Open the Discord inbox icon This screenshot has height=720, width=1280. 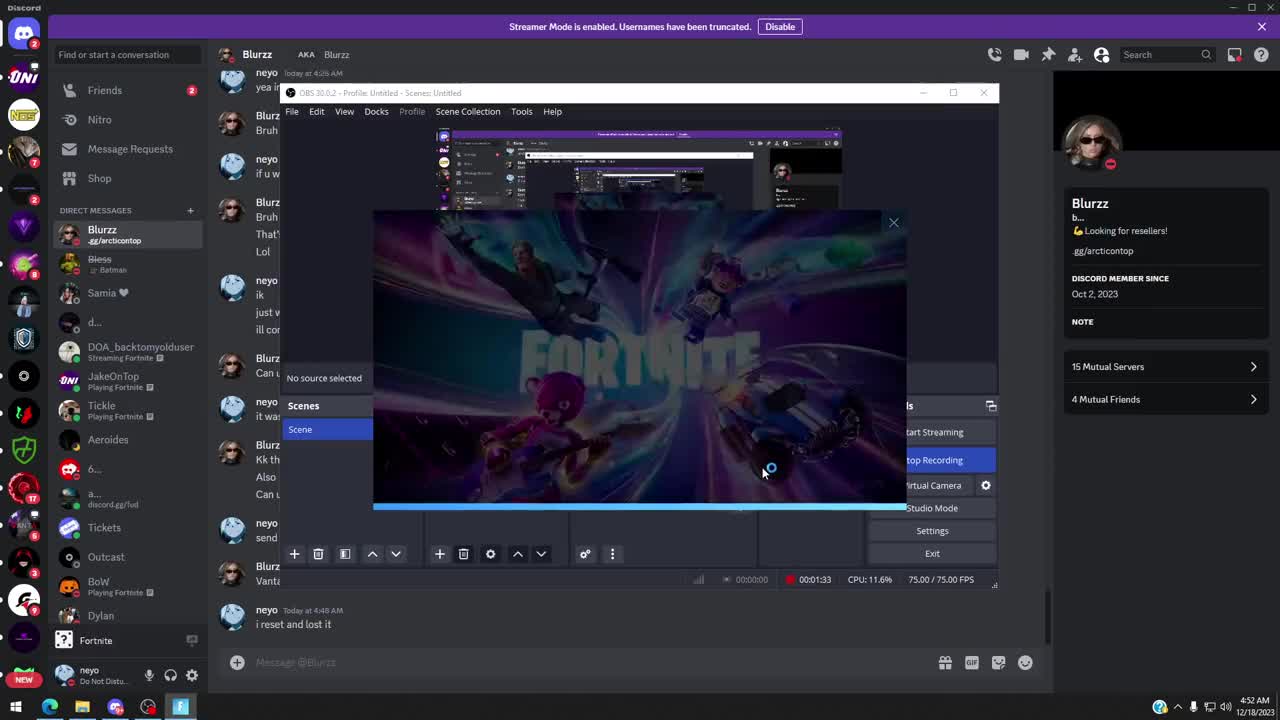point(1235,55)
